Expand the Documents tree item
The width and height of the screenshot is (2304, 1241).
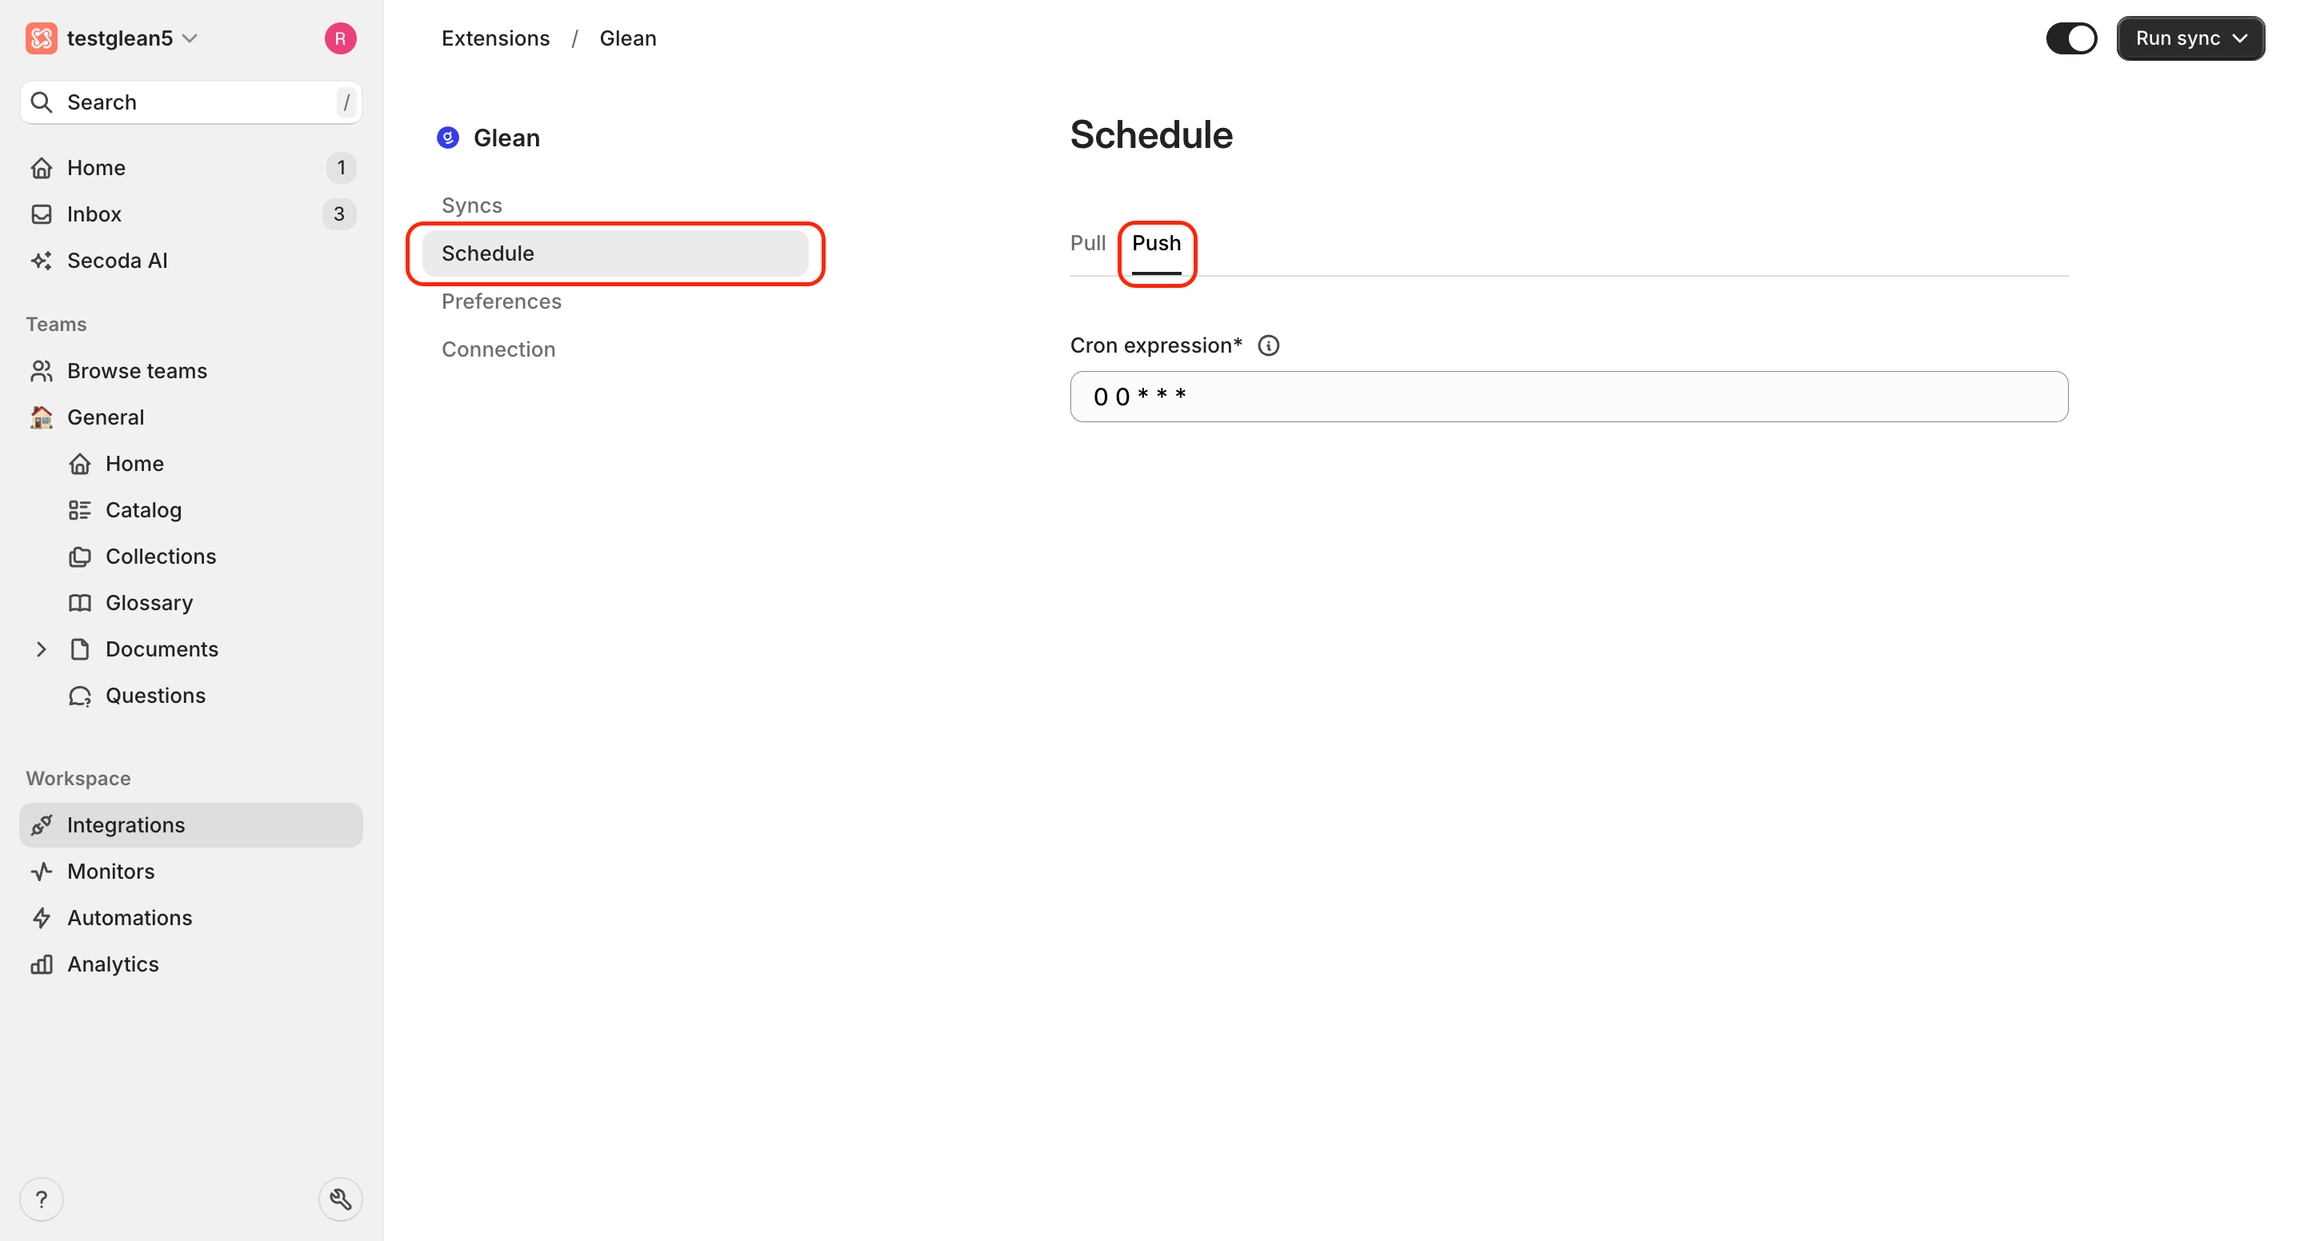coord(41,649)
